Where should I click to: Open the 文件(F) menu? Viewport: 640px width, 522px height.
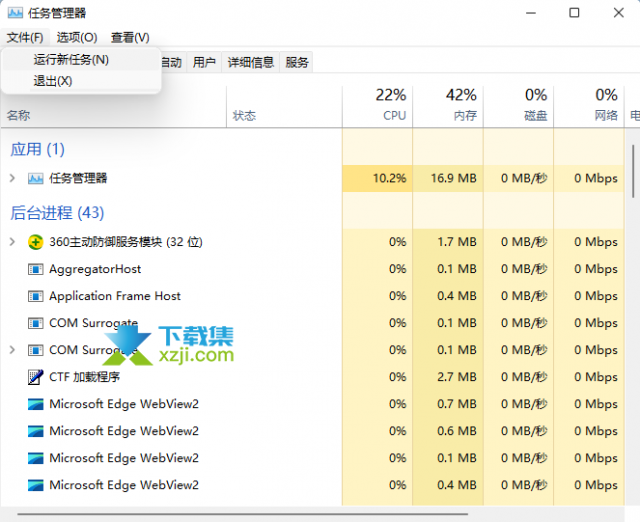25,38
